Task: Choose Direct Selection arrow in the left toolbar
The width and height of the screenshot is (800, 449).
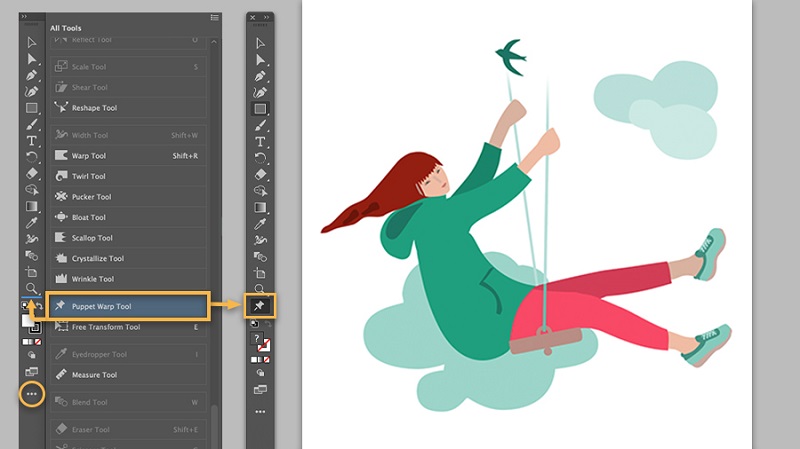Action: tap(32, 59)
